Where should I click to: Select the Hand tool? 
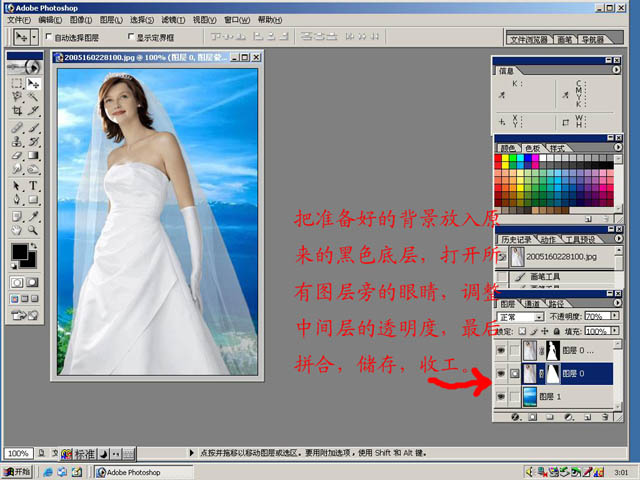click(x=16, y=230)
